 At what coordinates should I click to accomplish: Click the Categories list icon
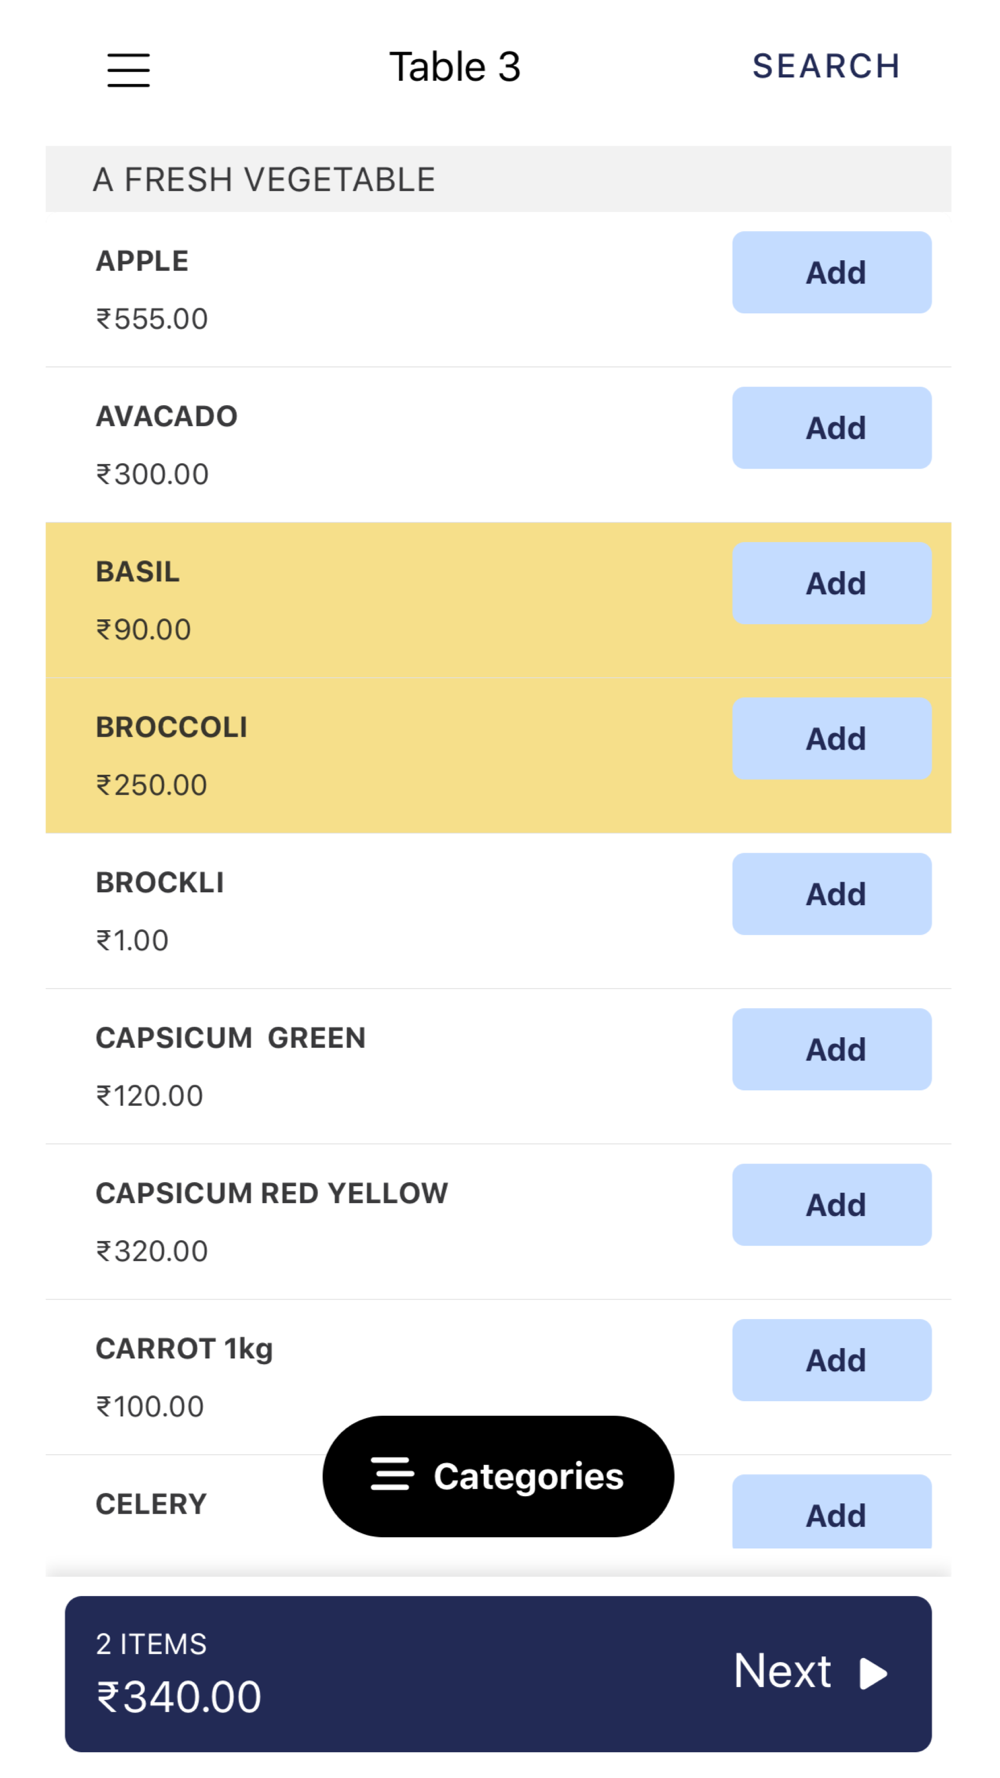(392, 1474)
